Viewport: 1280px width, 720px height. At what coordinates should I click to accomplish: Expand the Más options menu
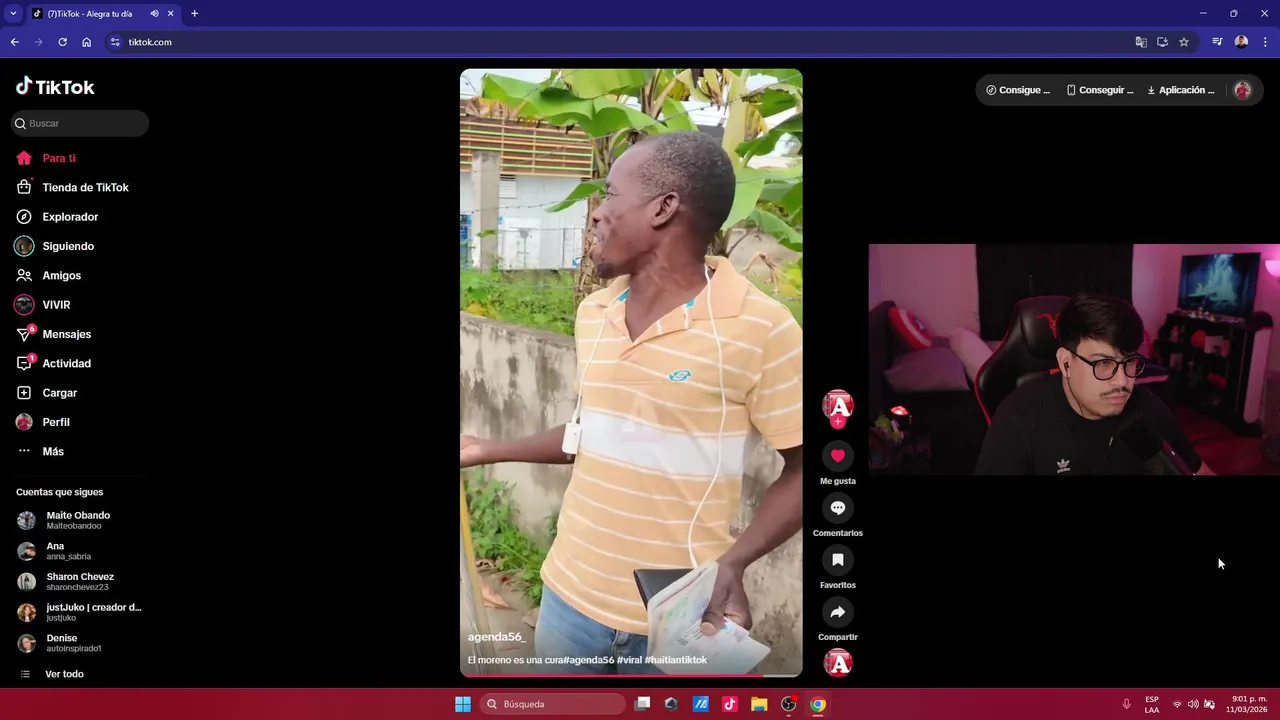pyautogui.click(x=41, y=451)
